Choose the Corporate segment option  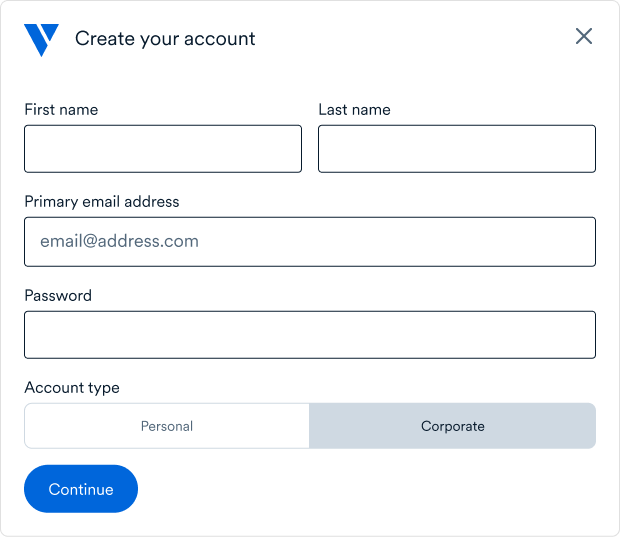452,426
